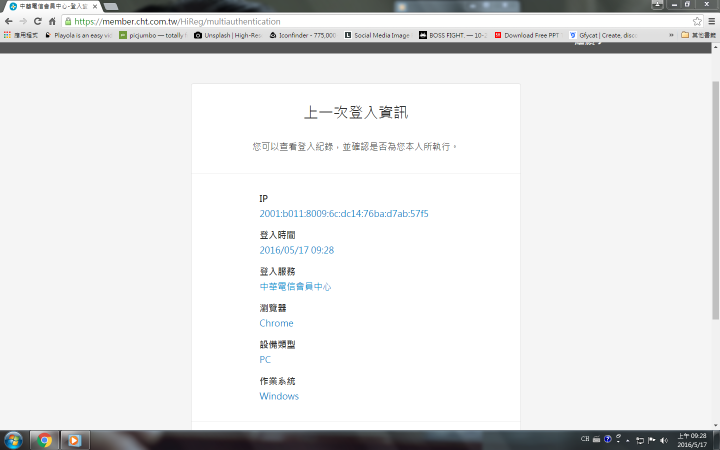Open the picjumbo bookmark

point(152,35)
